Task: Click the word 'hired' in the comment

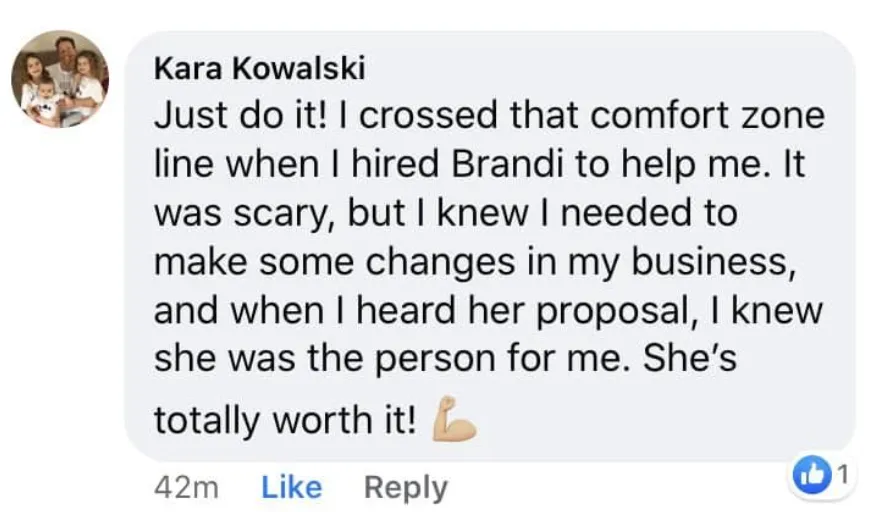Action: click(x=395, y=164)
